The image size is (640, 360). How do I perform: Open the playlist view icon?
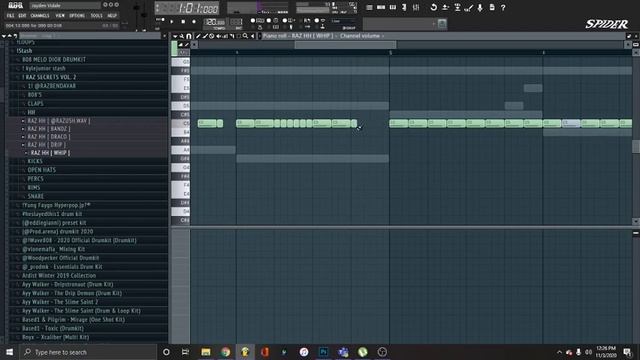click(x=369, y=7)
